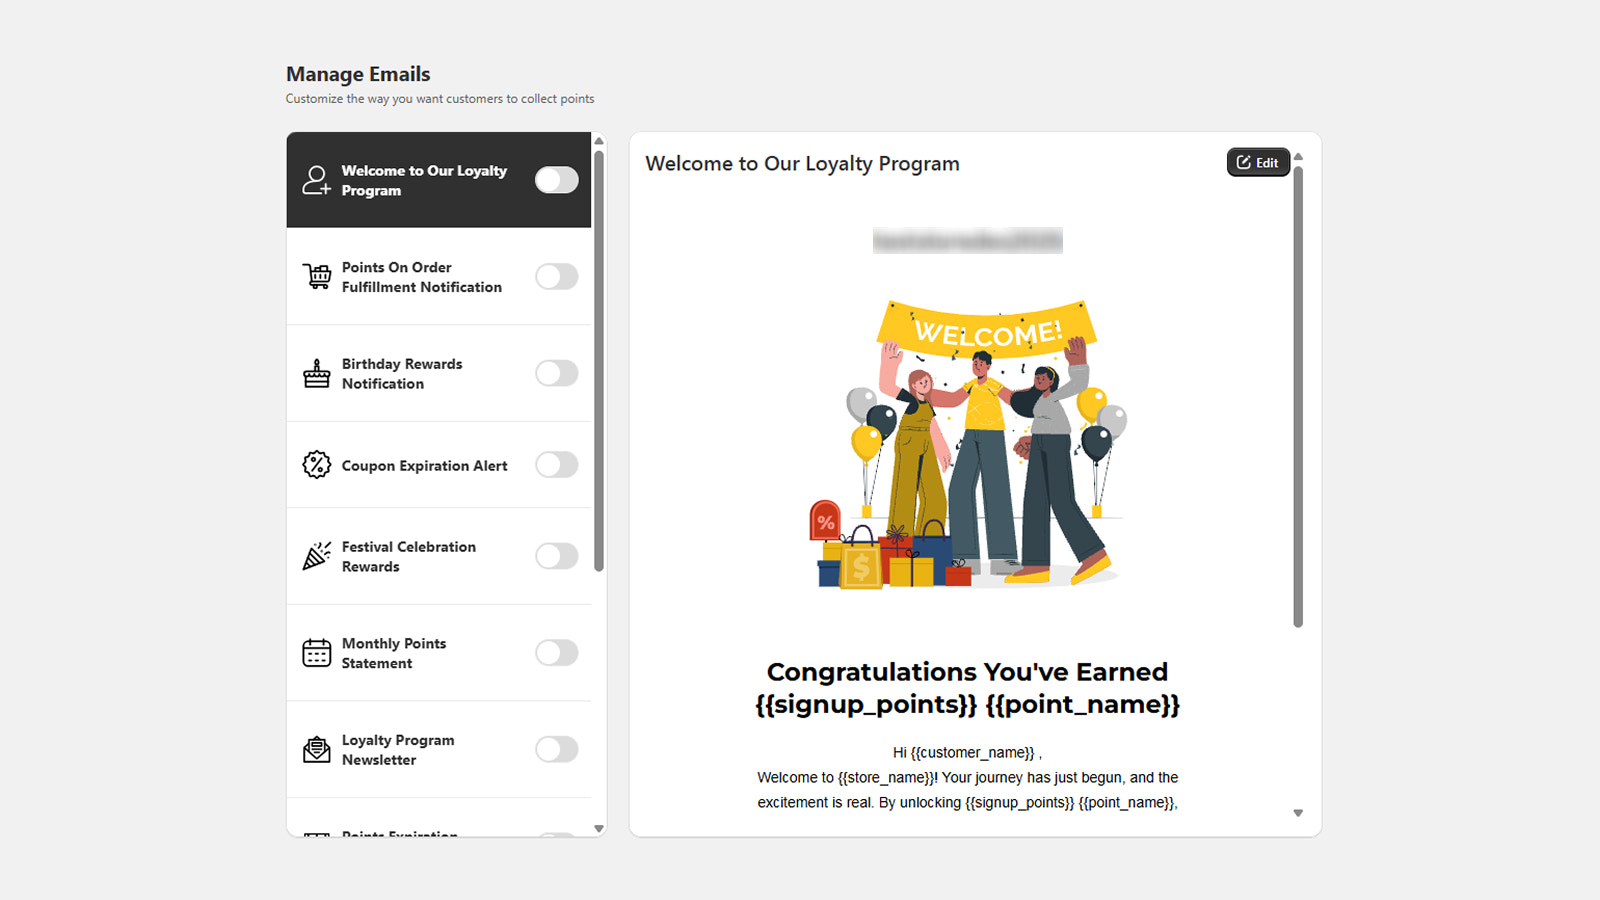
Task: Click the shopping cart icon for Order Fulfillment
Action: coord(317,276)
